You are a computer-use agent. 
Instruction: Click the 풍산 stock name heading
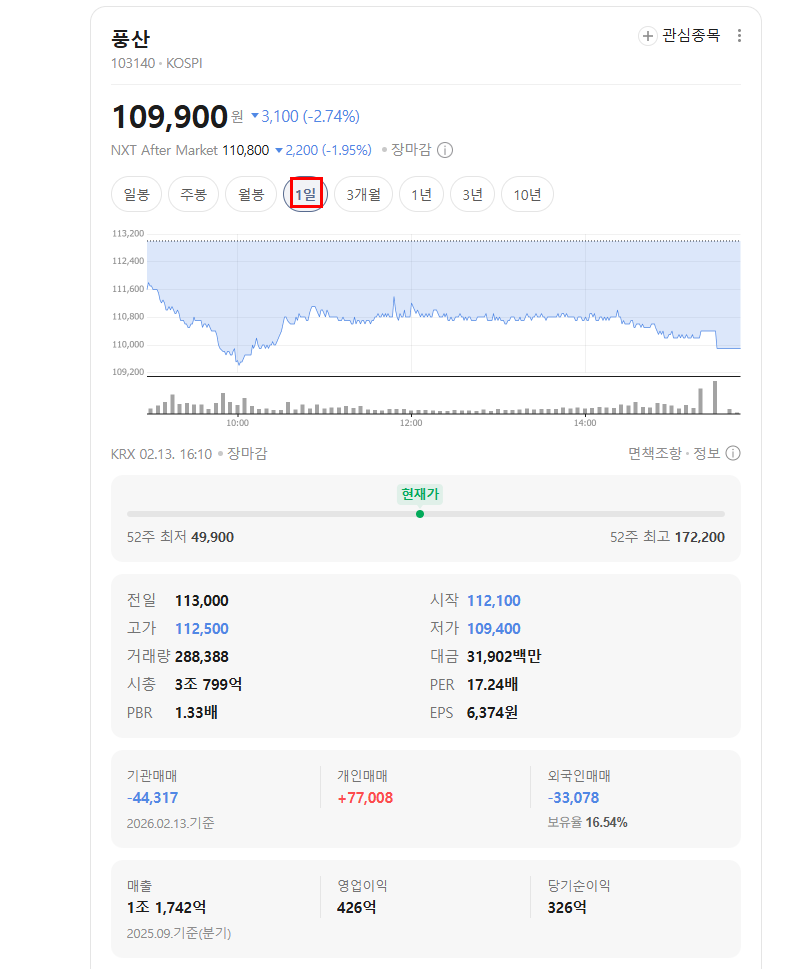pos(130,38)
